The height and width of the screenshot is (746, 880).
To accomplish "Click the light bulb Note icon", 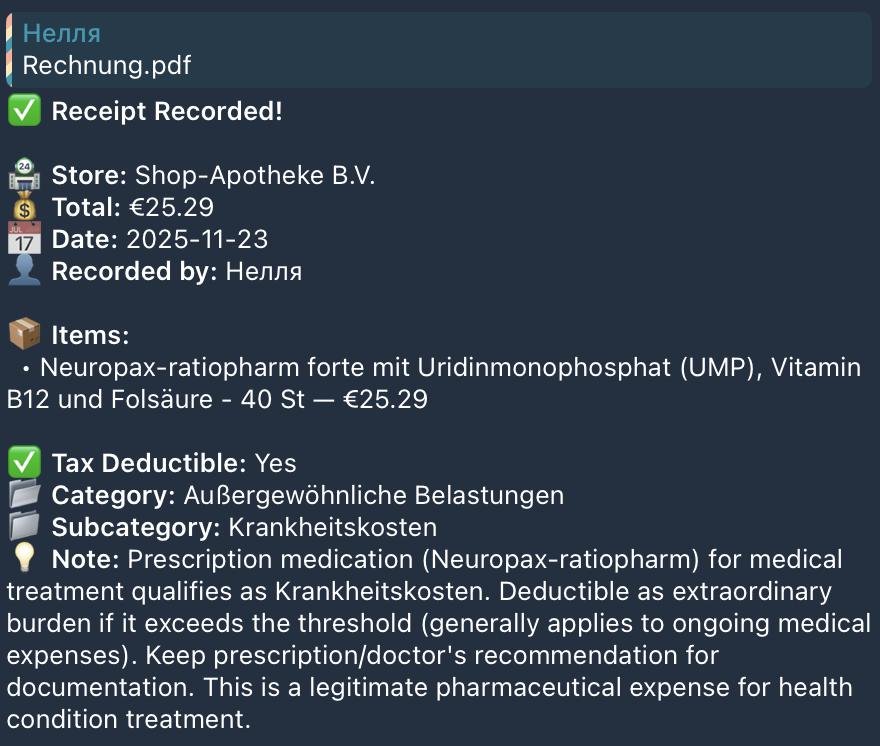I will click(x=24, y=559).
